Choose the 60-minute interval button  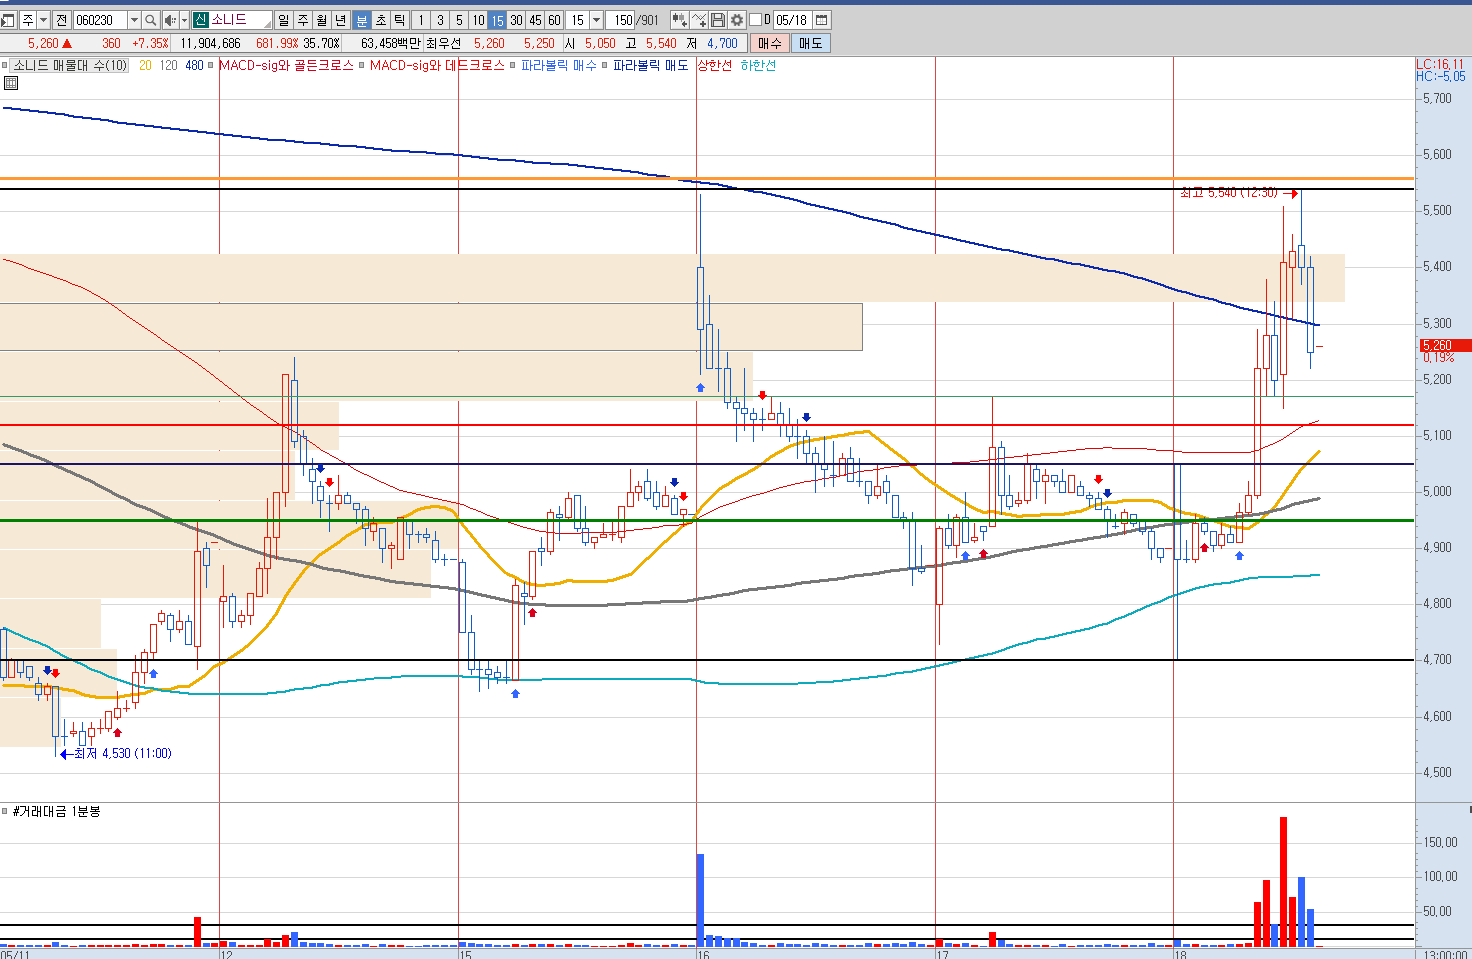tap(554, 20)
